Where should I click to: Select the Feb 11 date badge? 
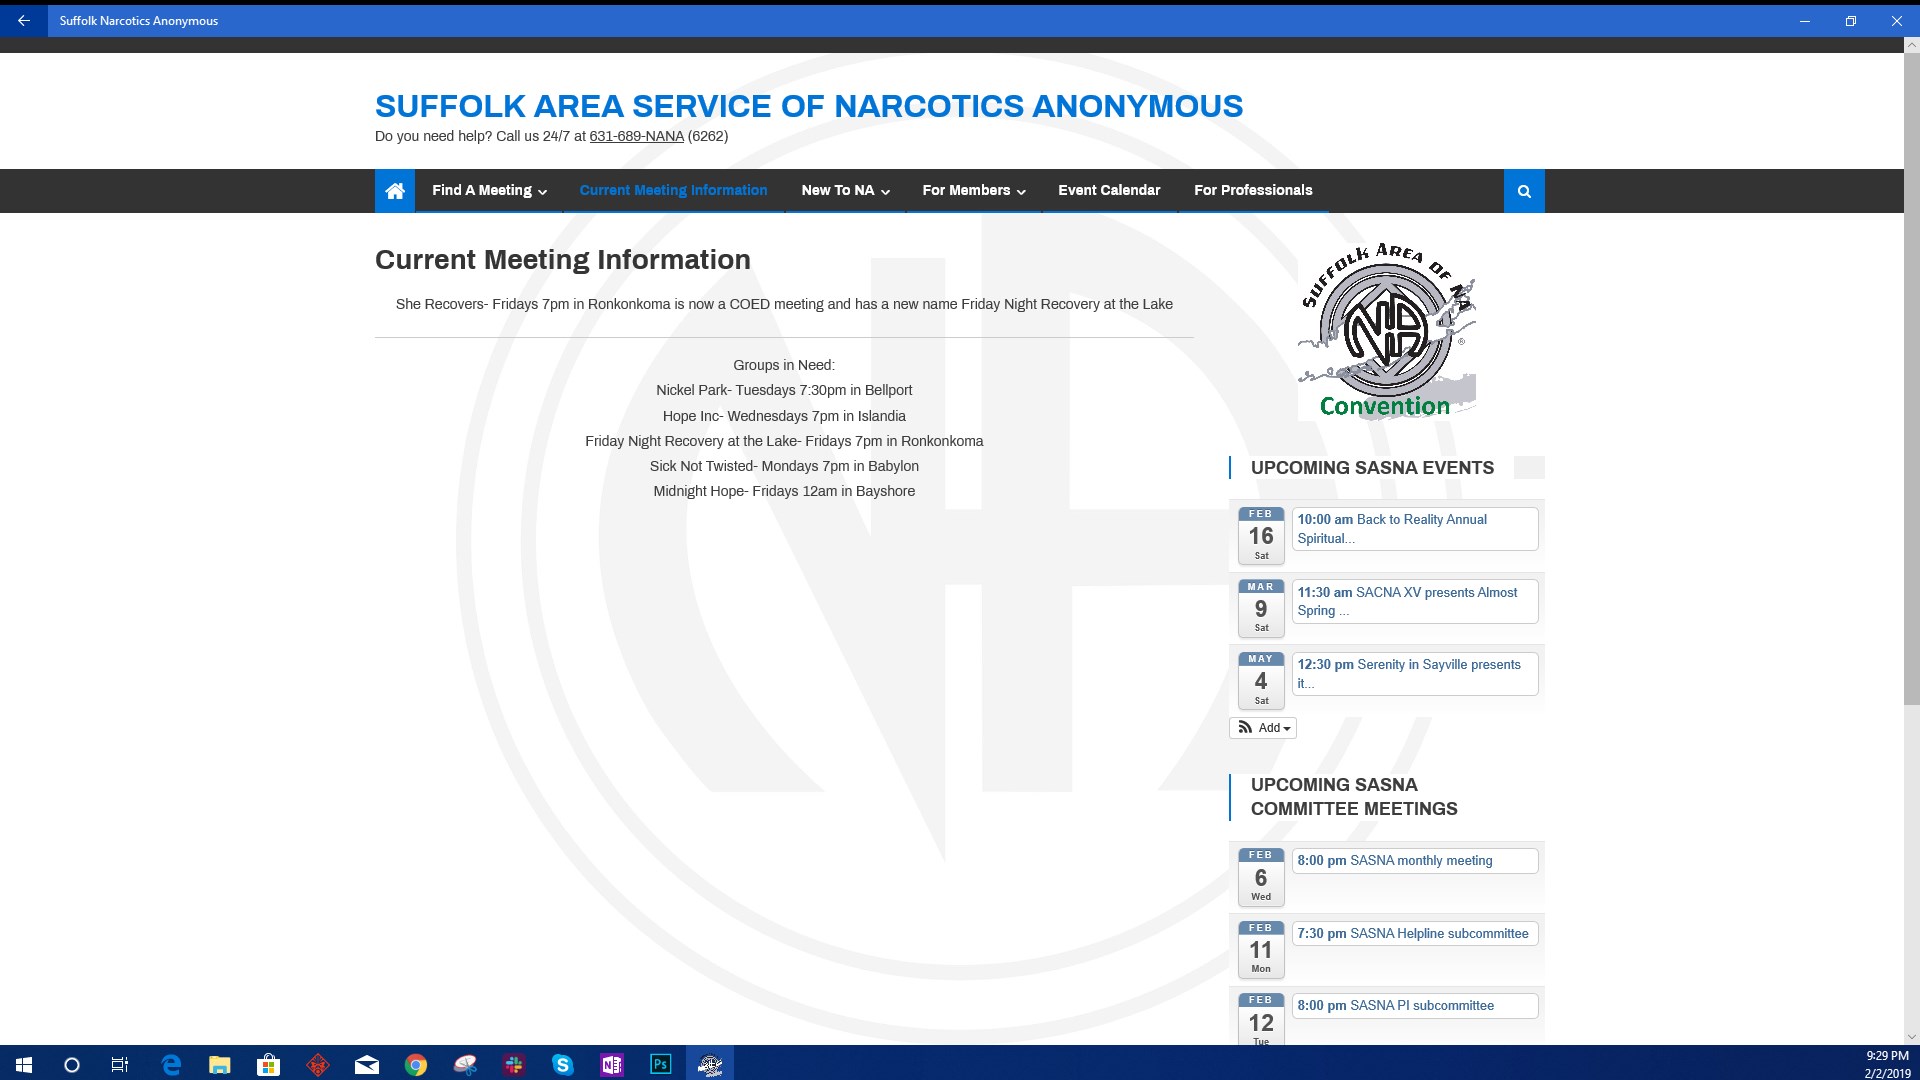click(1261, 949)
